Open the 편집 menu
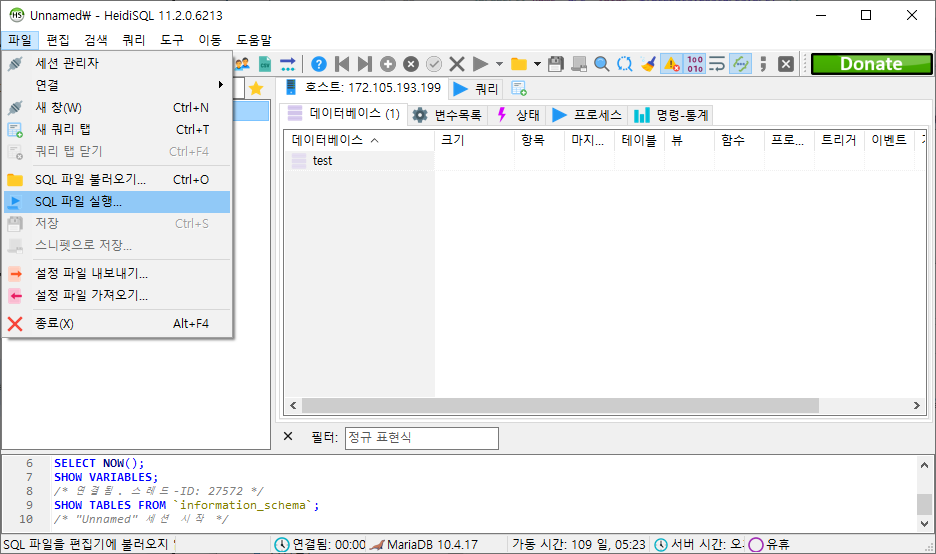This screenshot has height=554, width=936. tap(58, 40)
